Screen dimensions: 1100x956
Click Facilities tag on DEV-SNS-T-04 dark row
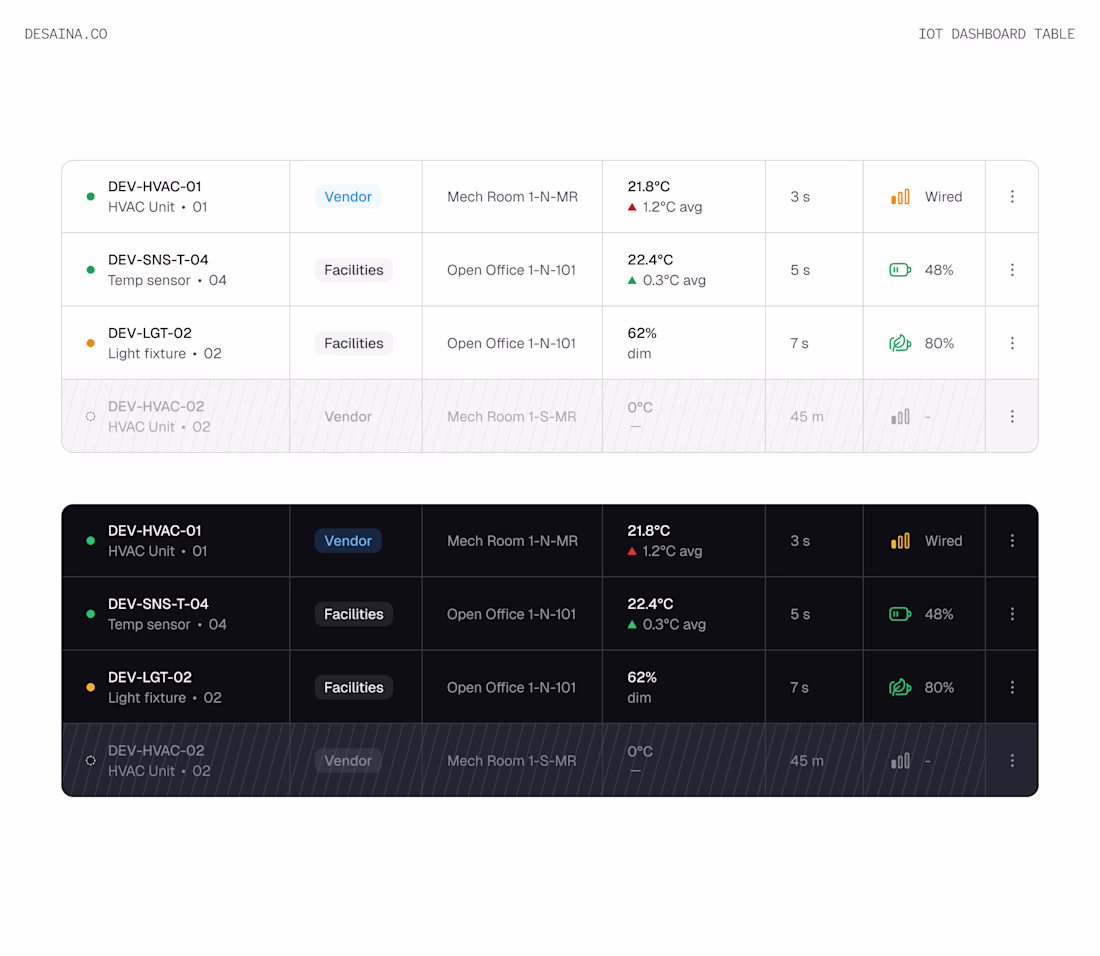point(354,614)
